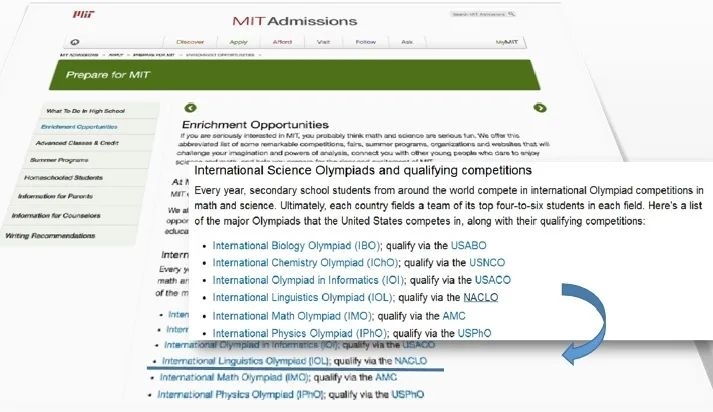Open the NACLO link in enlarged list
Screen dimensions: 713x412
coord(481,298)
